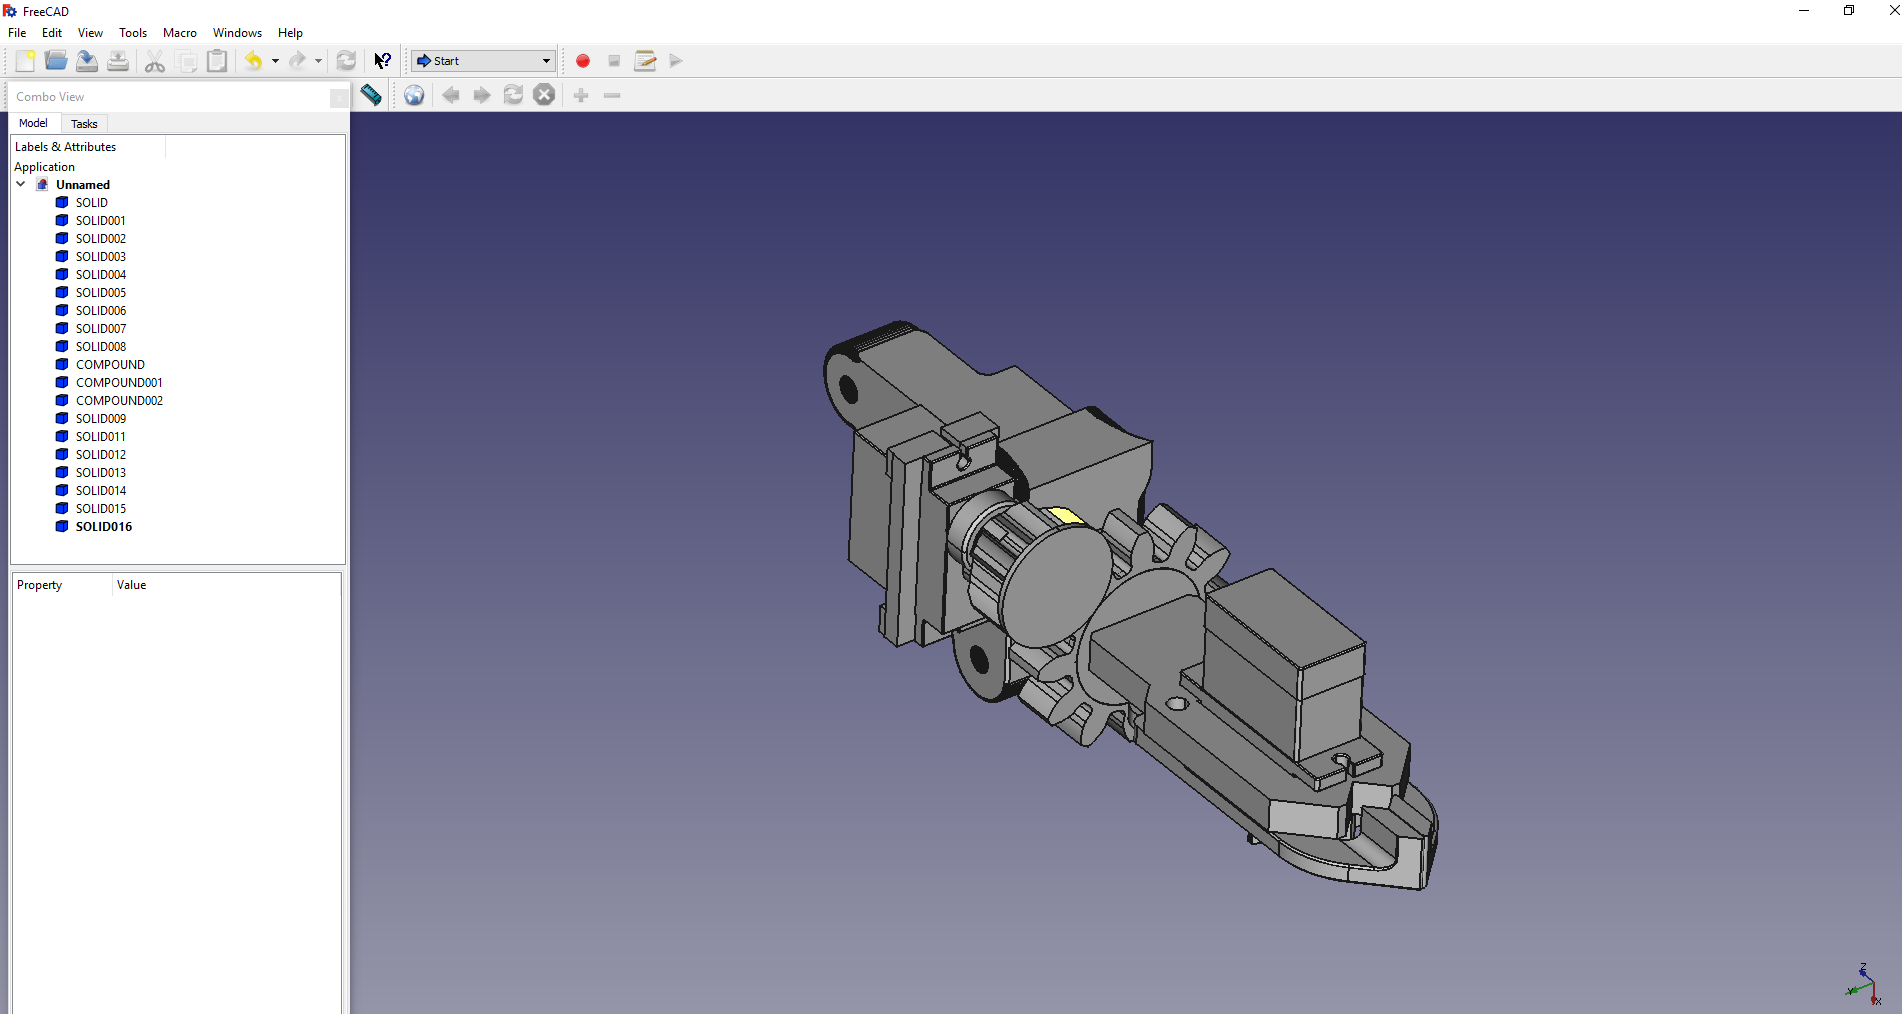Collapse the Unnamed document tree node
Viewport: 1902px width, 1014px height.
click(21, 184)
